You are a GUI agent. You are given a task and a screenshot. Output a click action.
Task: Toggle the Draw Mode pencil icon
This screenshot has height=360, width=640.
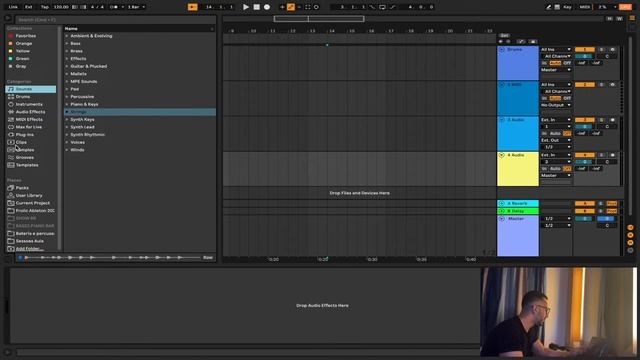point(549,7)
